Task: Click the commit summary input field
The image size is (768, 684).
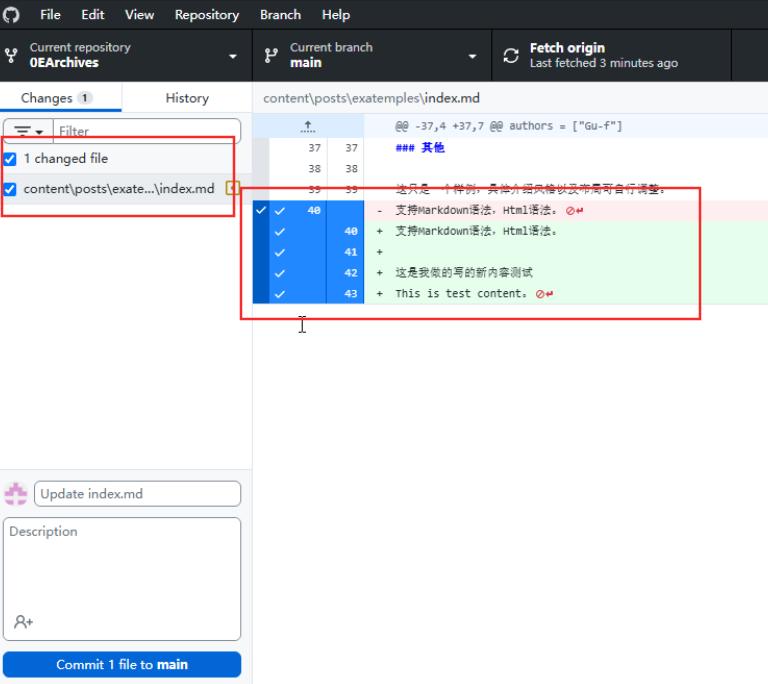Action: (x=137, y=494)
